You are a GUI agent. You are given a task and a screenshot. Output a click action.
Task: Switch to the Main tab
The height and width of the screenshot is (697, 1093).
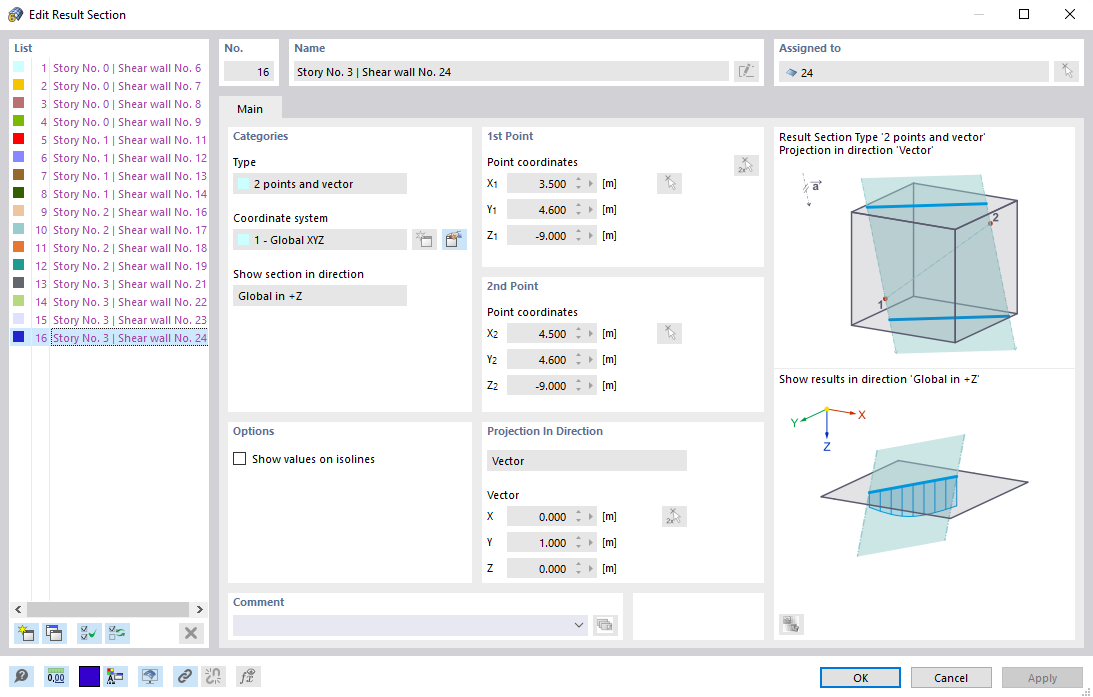pyautogui.click(x=249, y=108)
